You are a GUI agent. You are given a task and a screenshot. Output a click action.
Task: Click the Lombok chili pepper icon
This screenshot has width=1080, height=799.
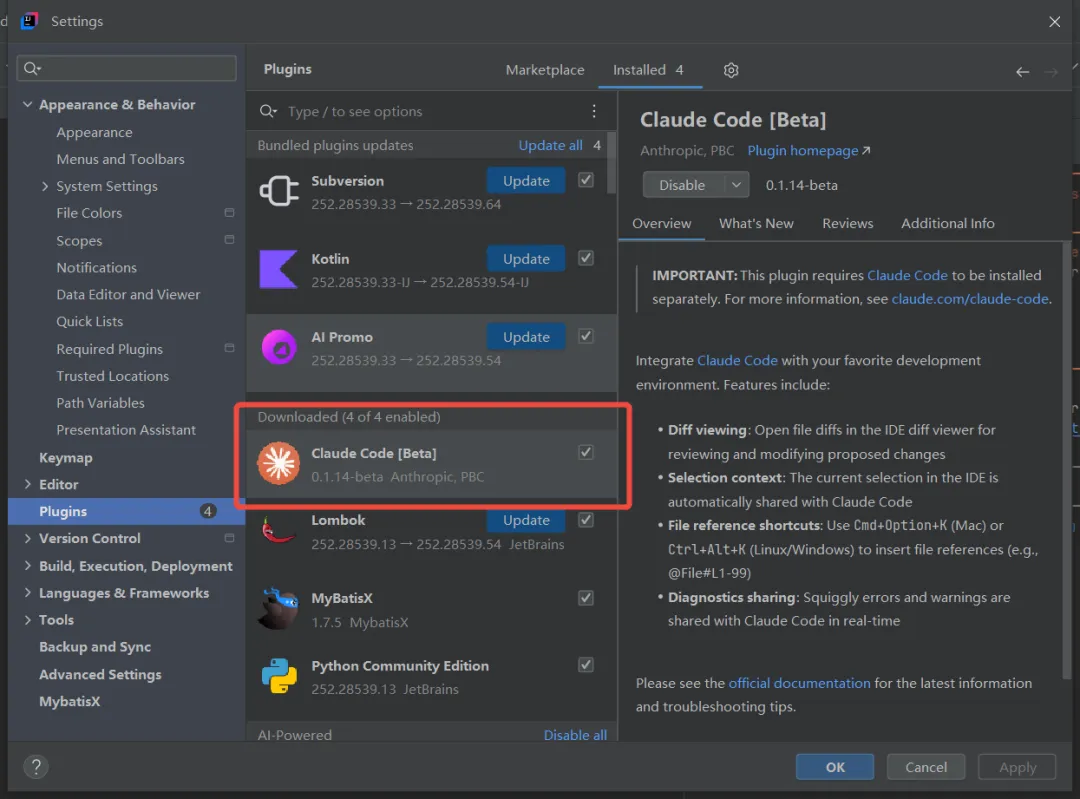click(x=278, y=531)
